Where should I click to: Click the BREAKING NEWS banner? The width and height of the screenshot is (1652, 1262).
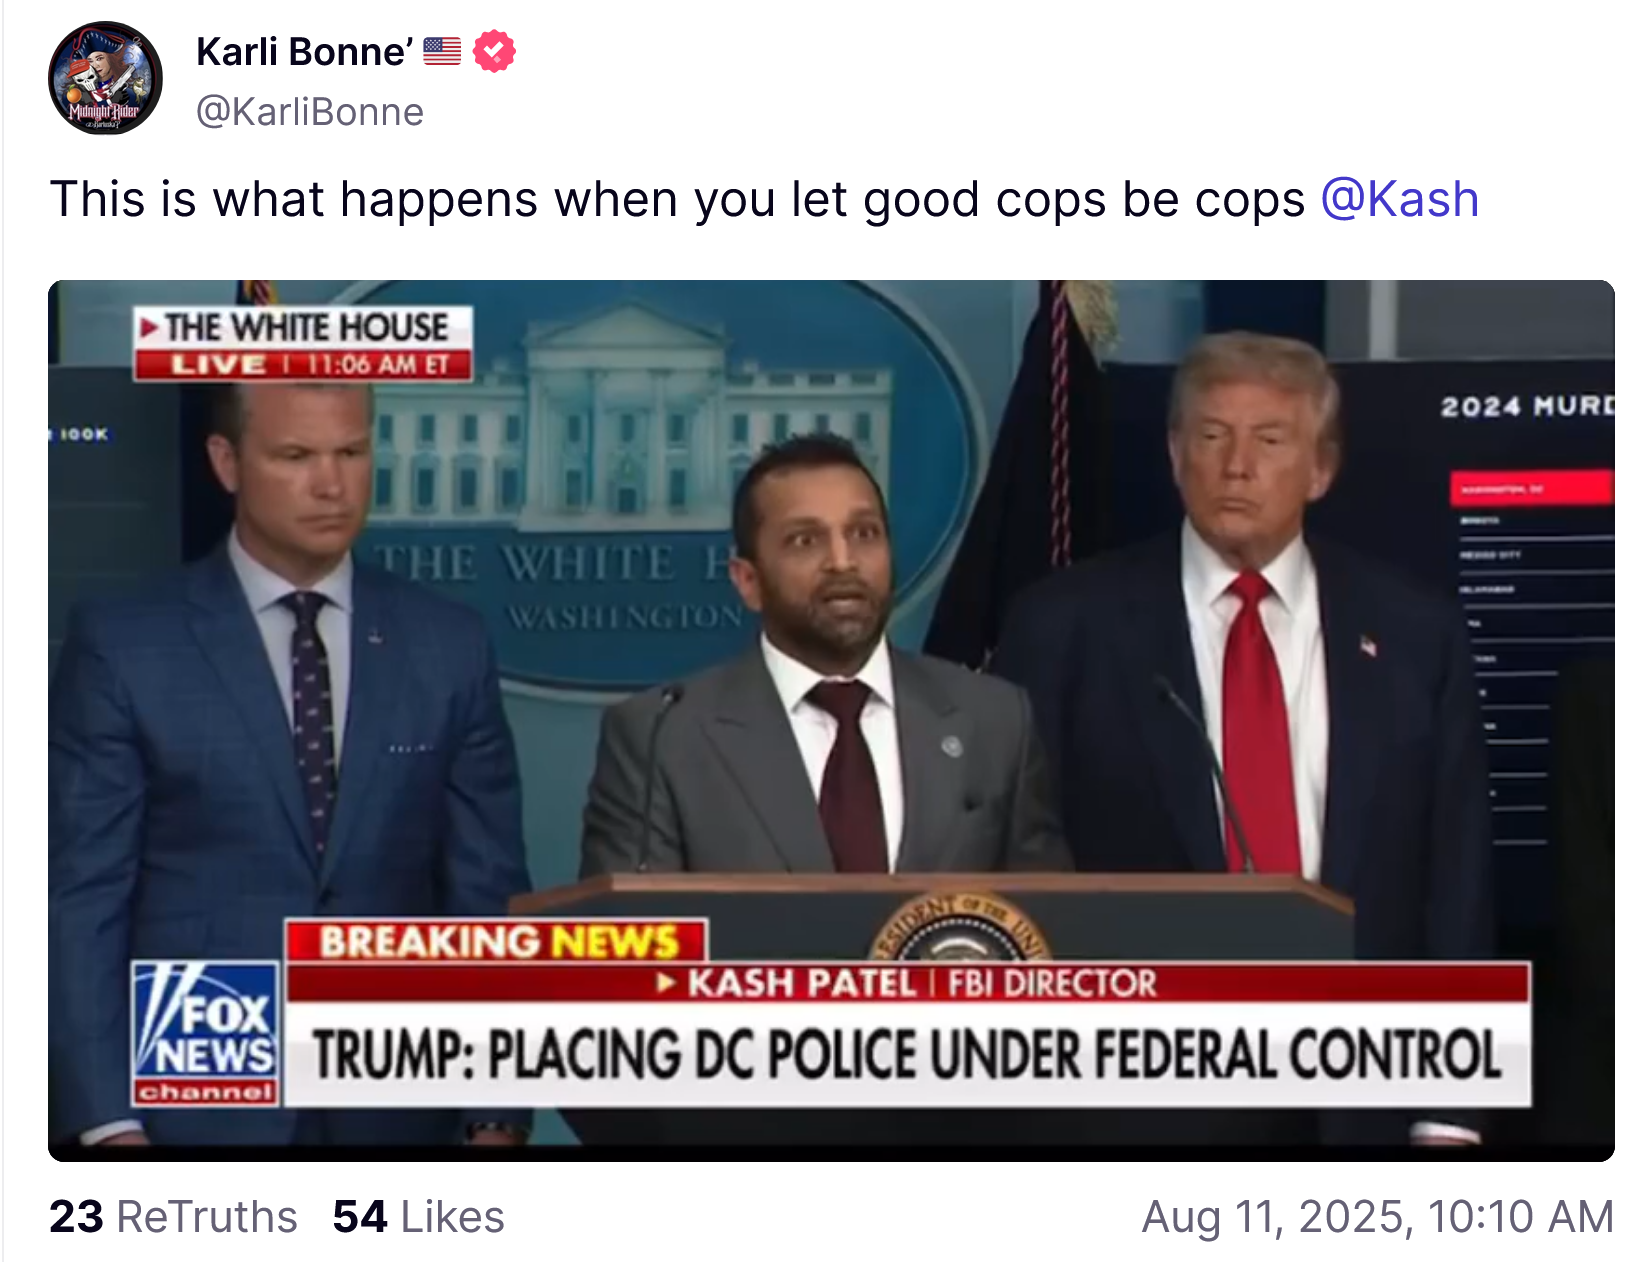498,942
